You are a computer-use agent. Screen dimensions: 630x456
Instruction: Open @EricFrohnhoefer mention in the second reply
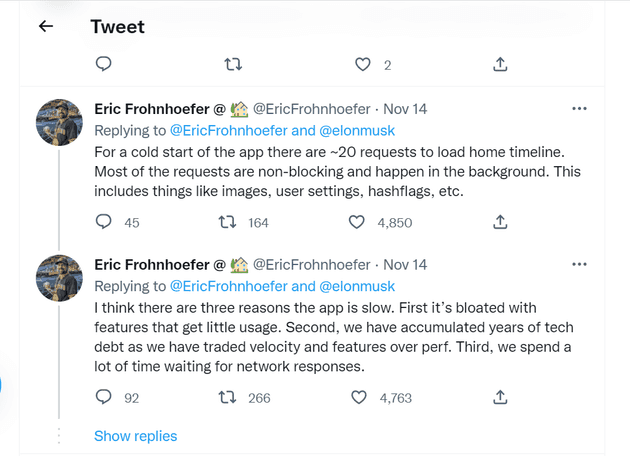pos(229,286)
